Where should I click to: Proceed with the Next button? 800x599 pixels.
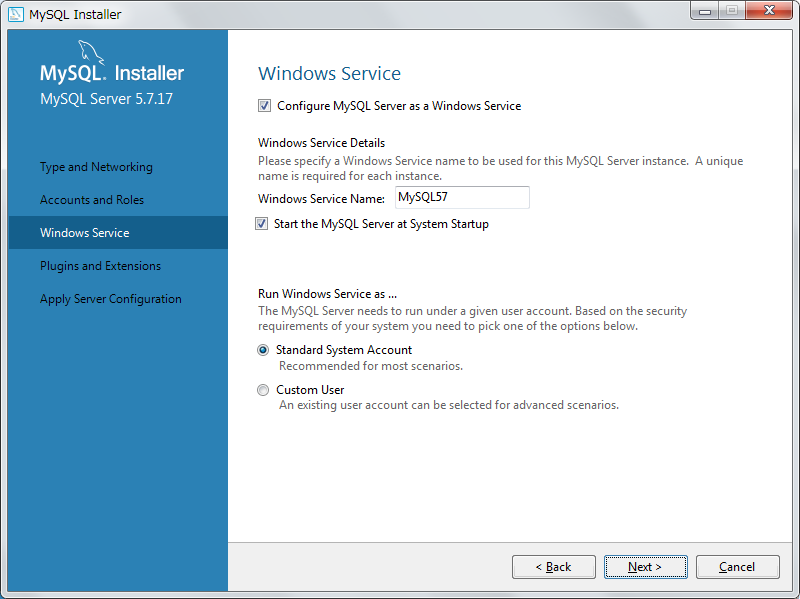pos(645,567)
